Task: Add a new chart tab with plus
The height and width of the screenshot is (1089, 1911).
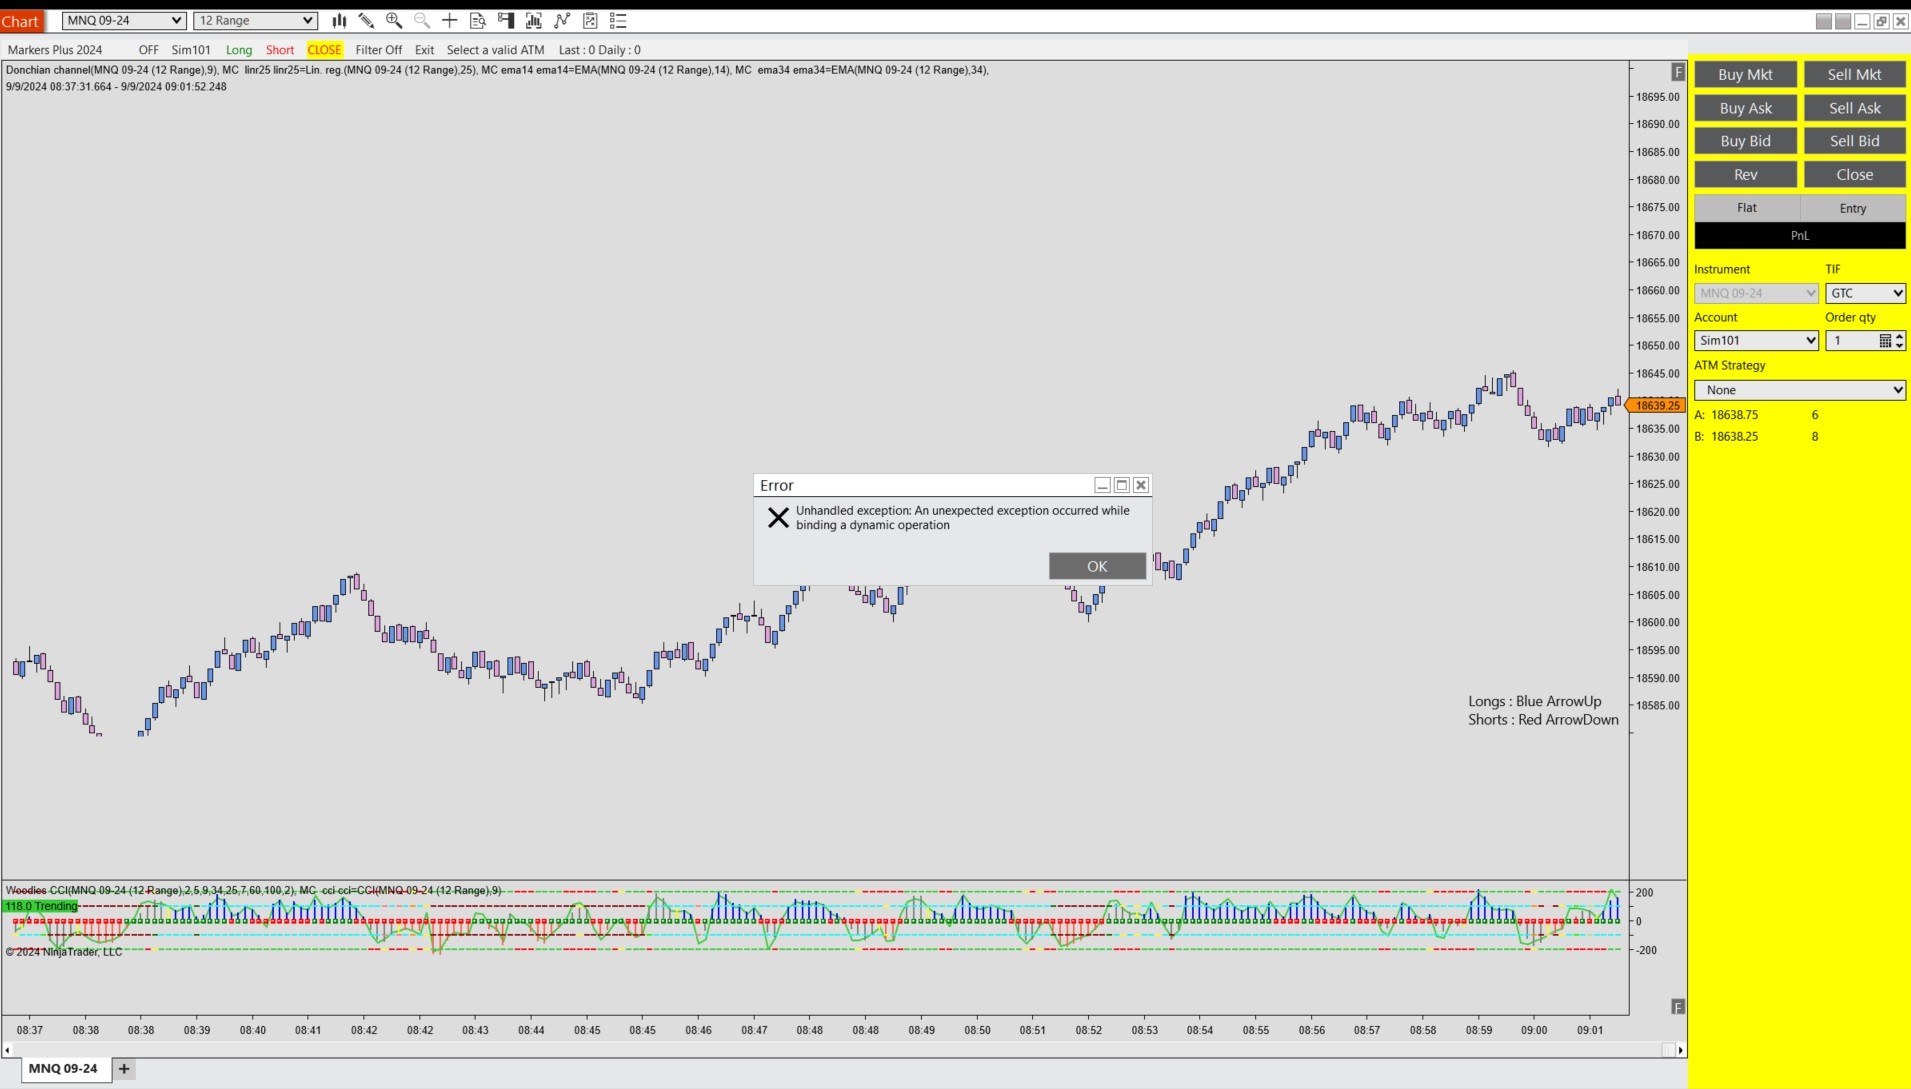Action: [x=124, y=1068]
